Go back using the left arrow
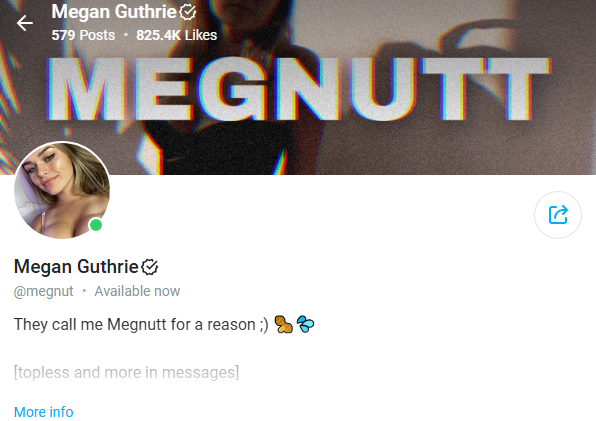This screenshot has height=421, width=596. (25, 23)
